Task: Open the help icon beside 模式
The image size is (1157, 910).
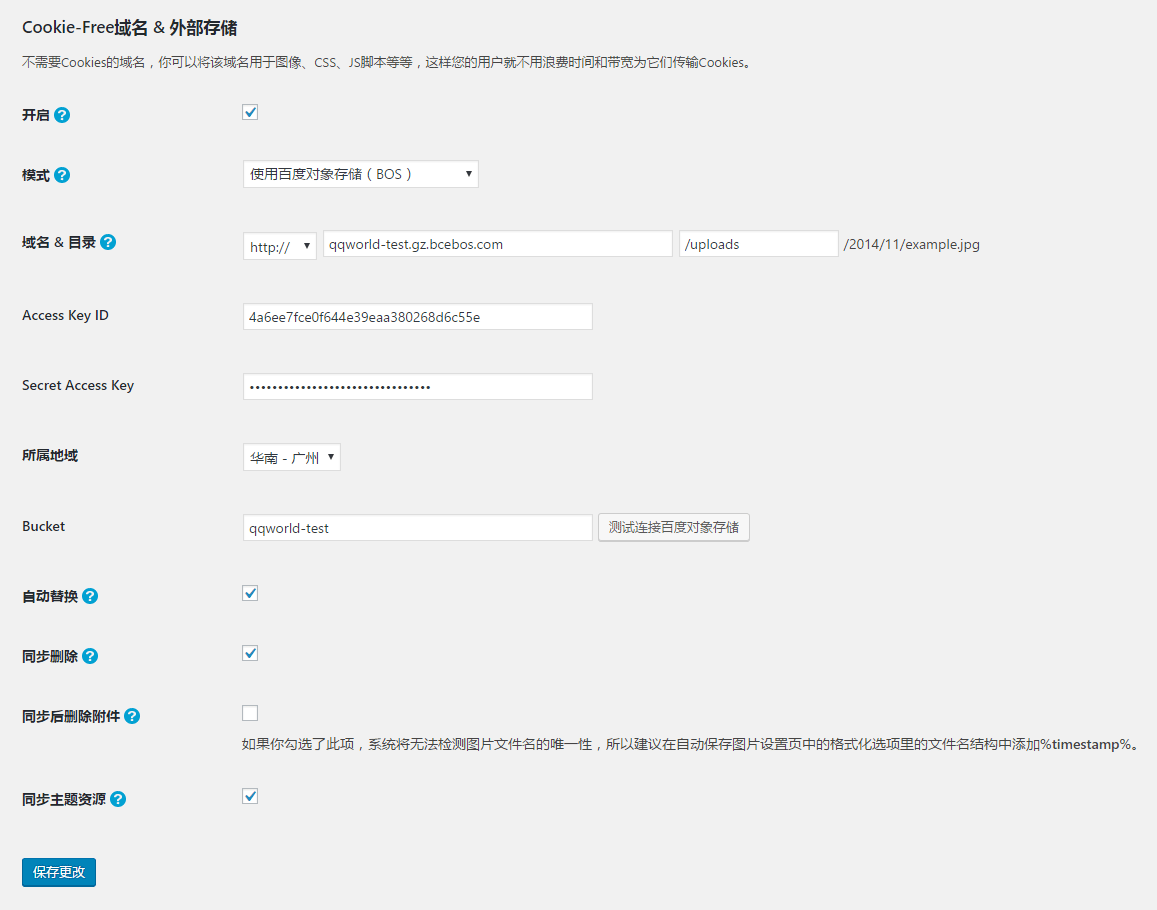Action: [x=62, y=175]
